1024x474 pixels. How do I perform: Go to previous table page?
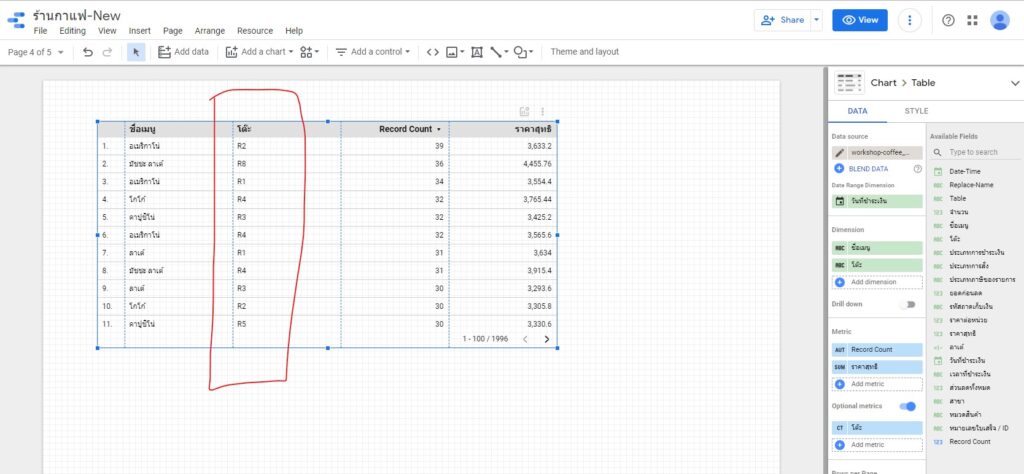[x=525, y=339]
